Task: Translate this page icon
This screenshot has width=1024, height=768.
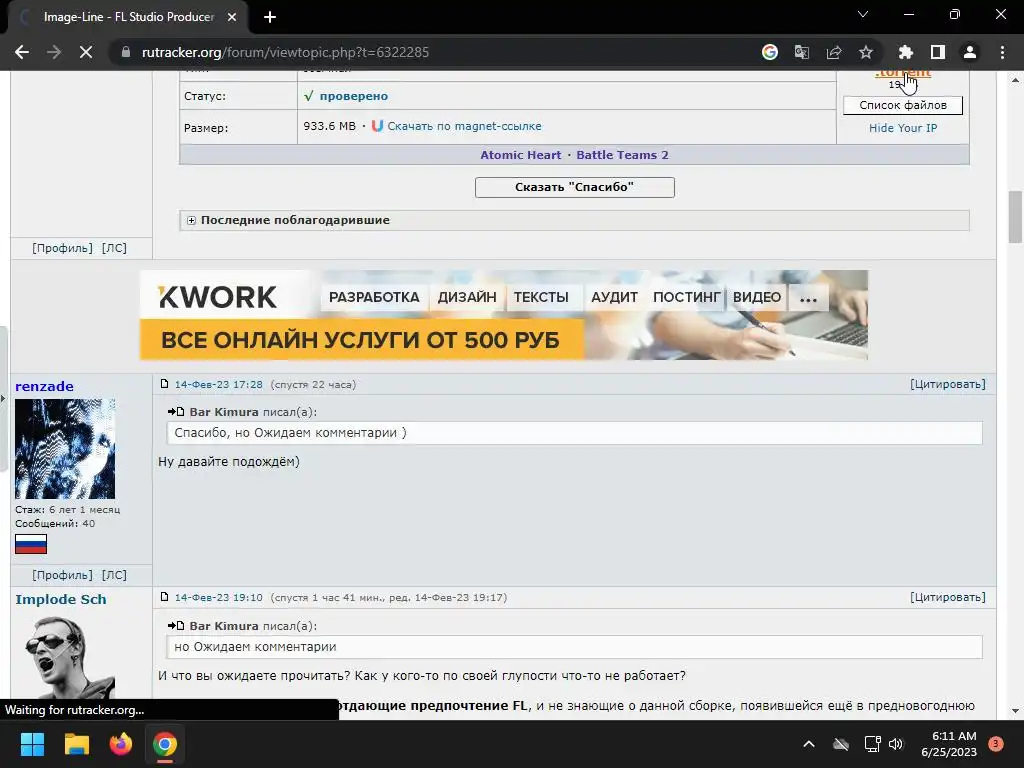Action: pyautogui.click(x=802, y=52)
